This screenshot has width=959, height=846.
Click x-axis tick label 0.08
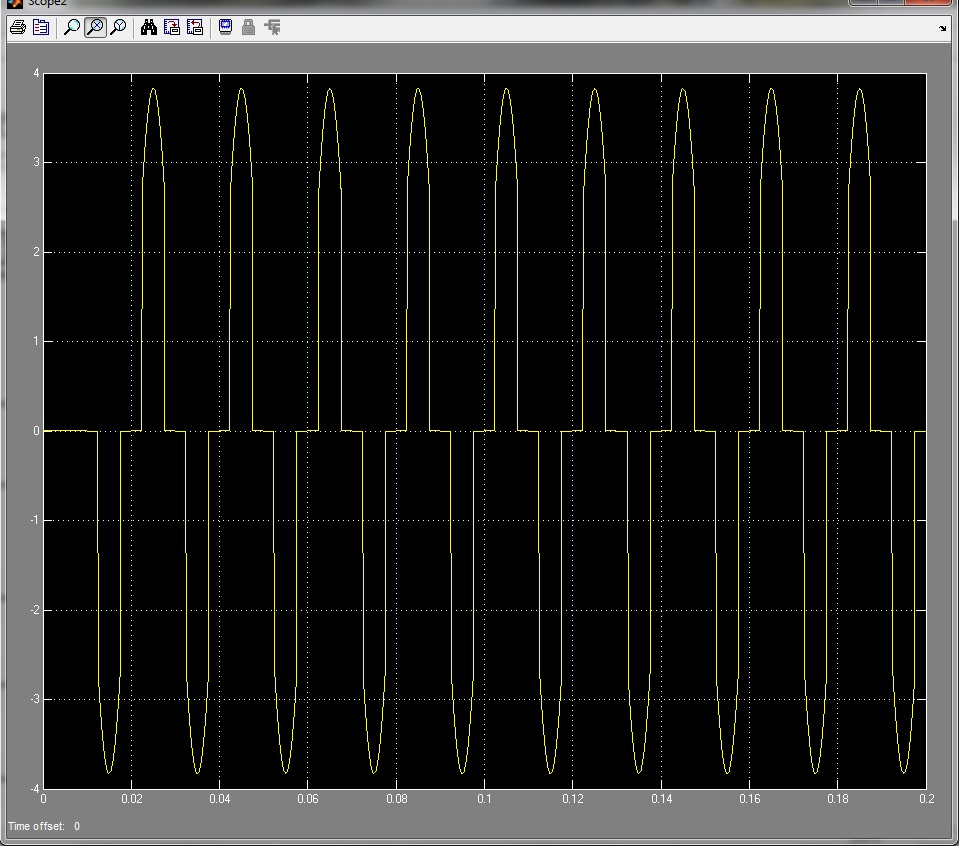coord(396,799)
